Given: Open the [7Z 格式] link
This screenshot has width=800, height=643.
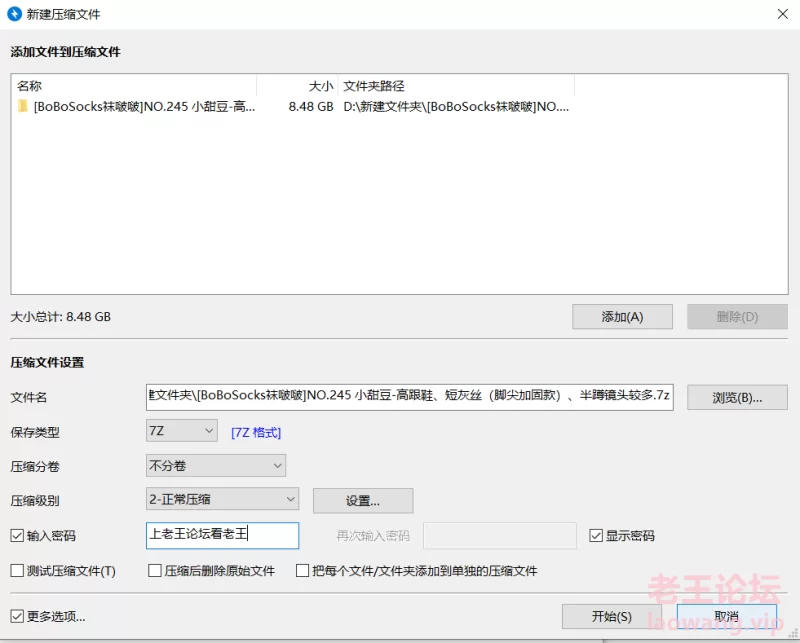Looking at the screenshot, I should click(x=256, y=432).
